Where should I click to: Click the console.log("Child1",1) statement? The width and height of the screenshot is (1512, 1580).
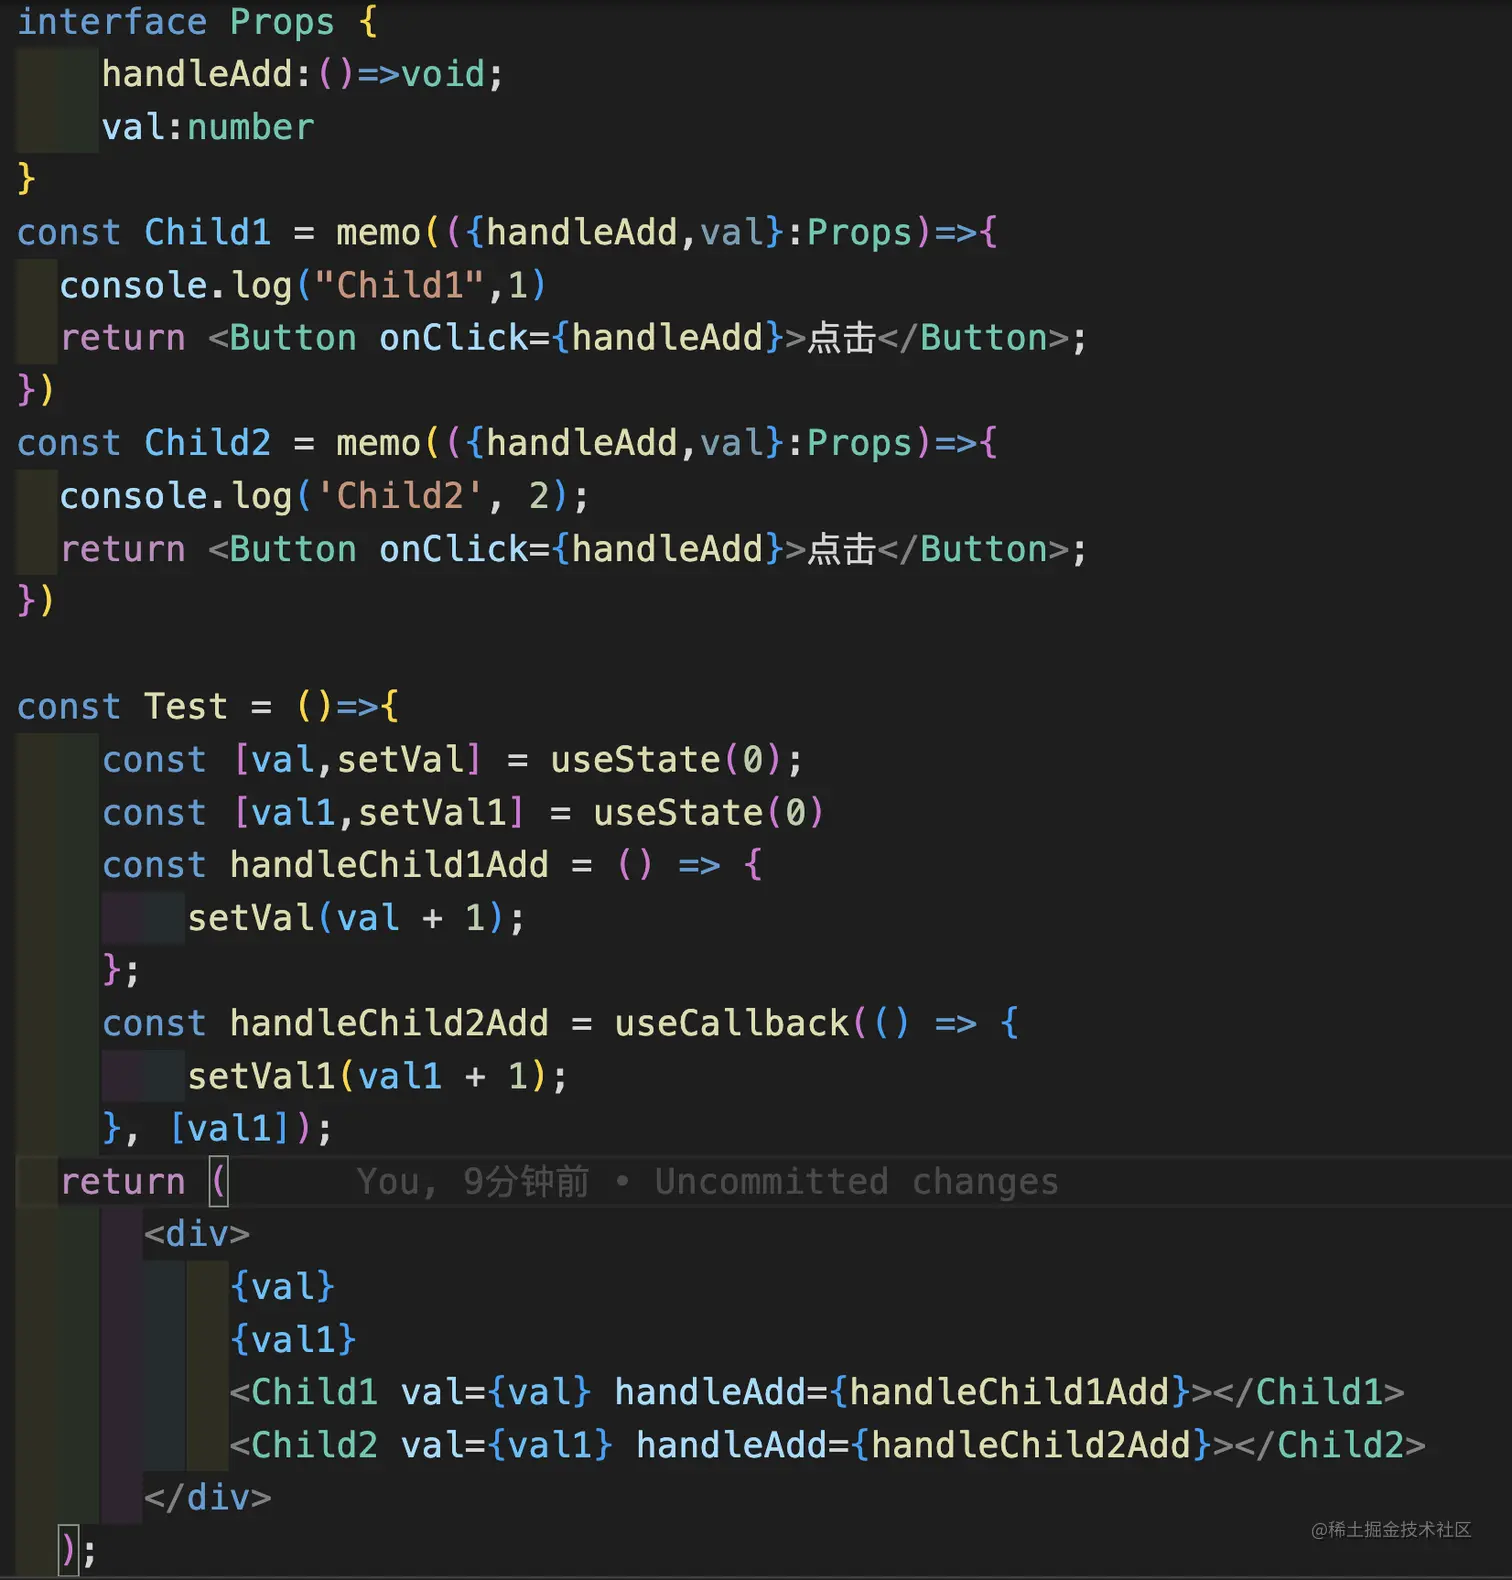click(303, 285)
